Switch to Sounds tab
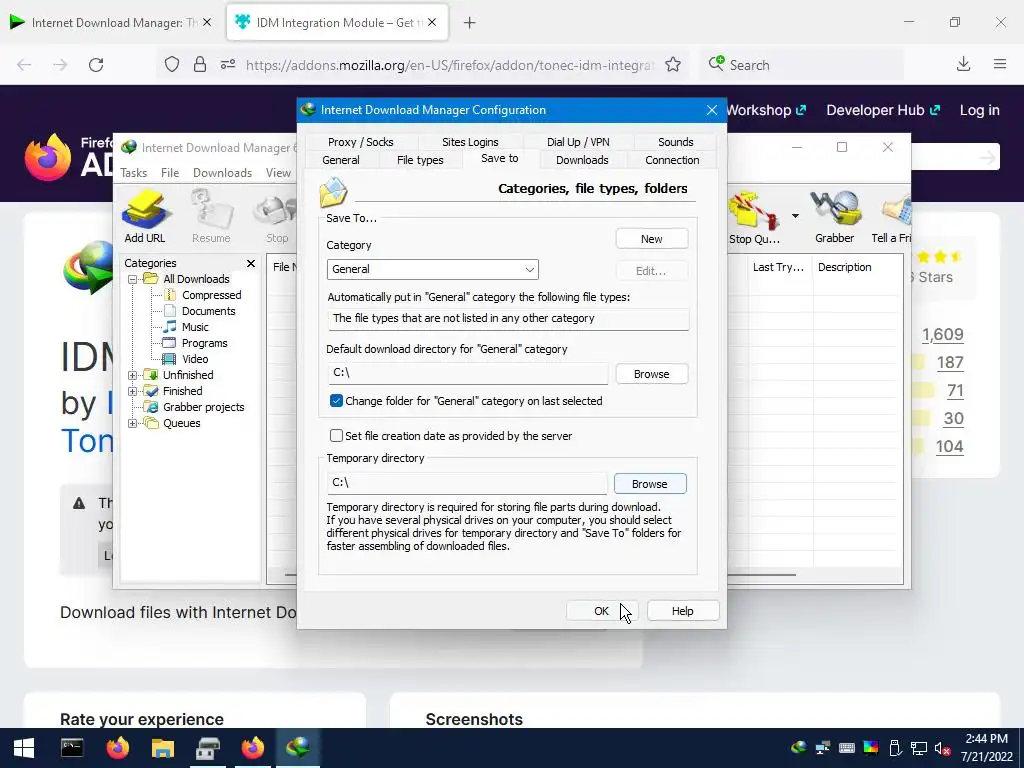The image size is (1024, 768). click(x=675, y=142)
